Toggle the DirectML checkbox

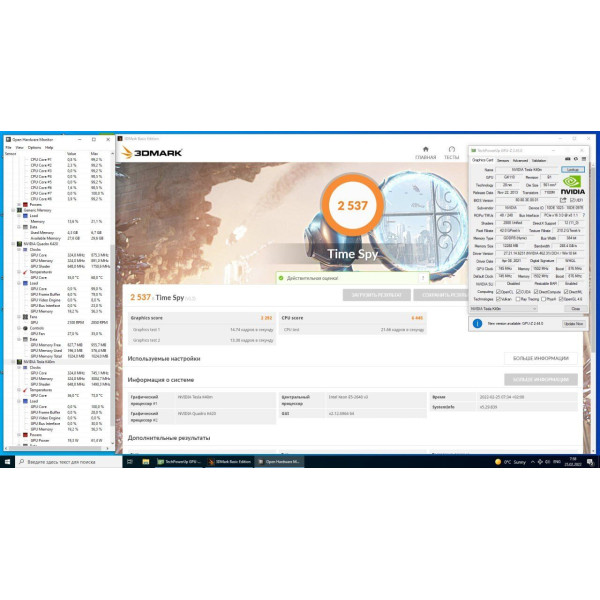pos(566,292)
